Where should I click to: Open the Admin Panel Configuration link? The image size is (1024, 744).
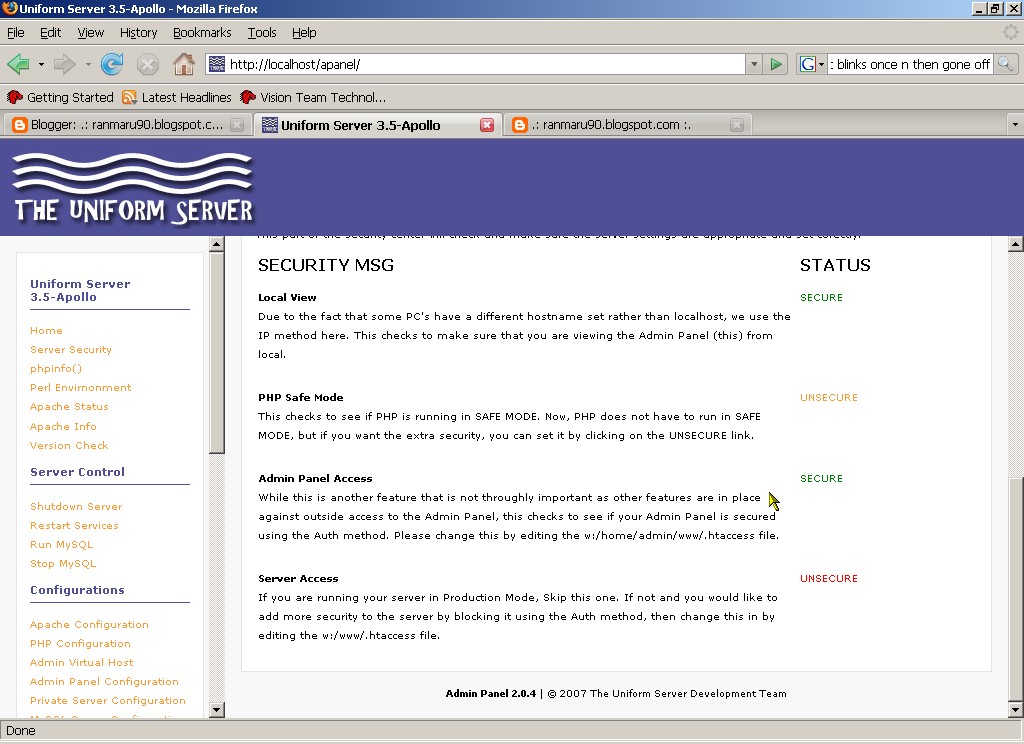pos(104,681)
